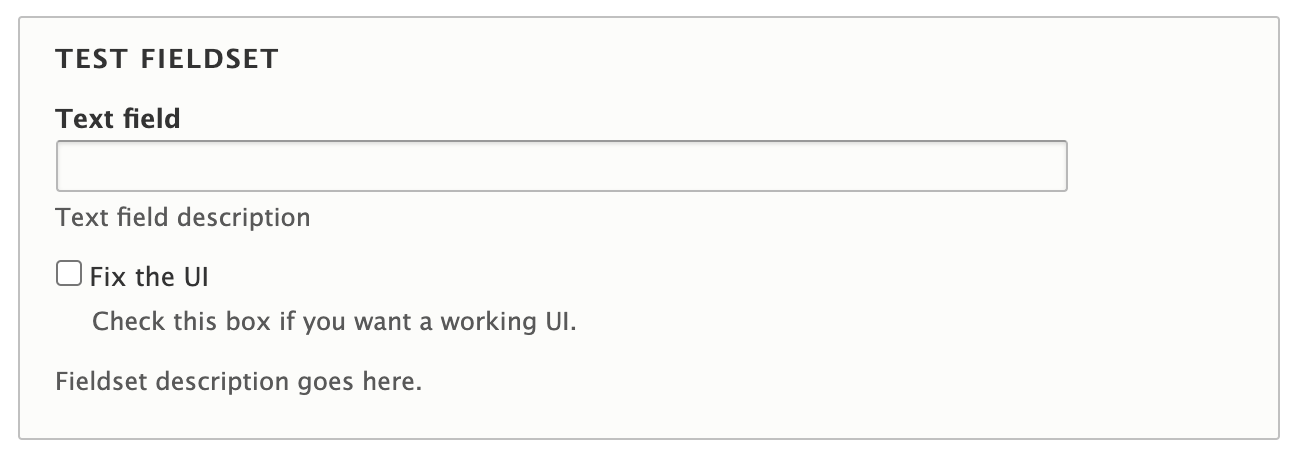Click the word "TEST" in the legend

coord(94,60)
